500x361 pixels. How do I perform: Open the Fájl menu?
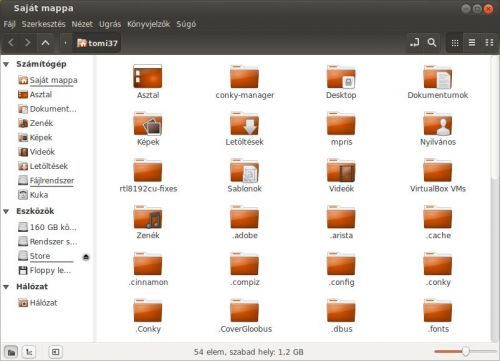pyautogui.click(x=9, y=24)
